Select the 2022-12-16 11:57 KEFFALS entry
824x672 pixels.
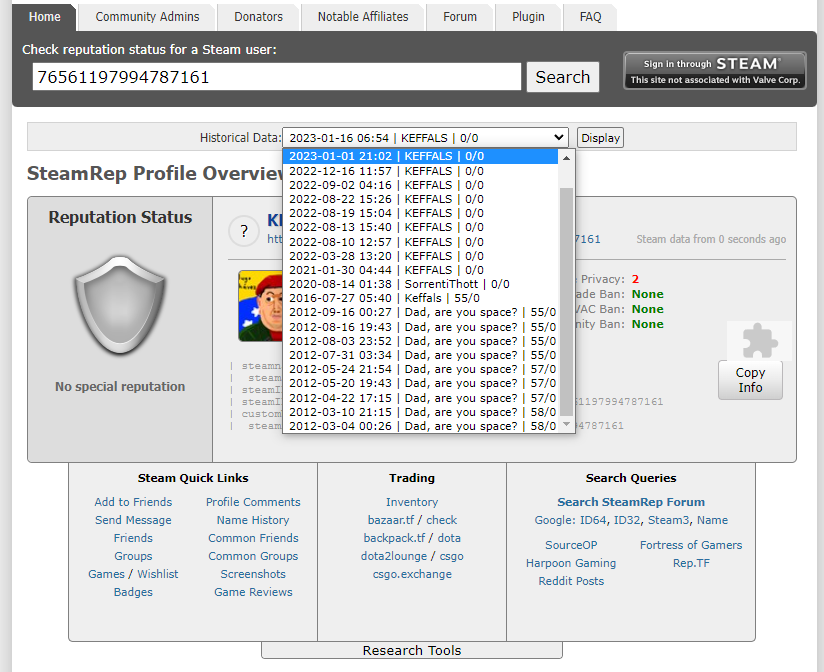tap(386, 171)
